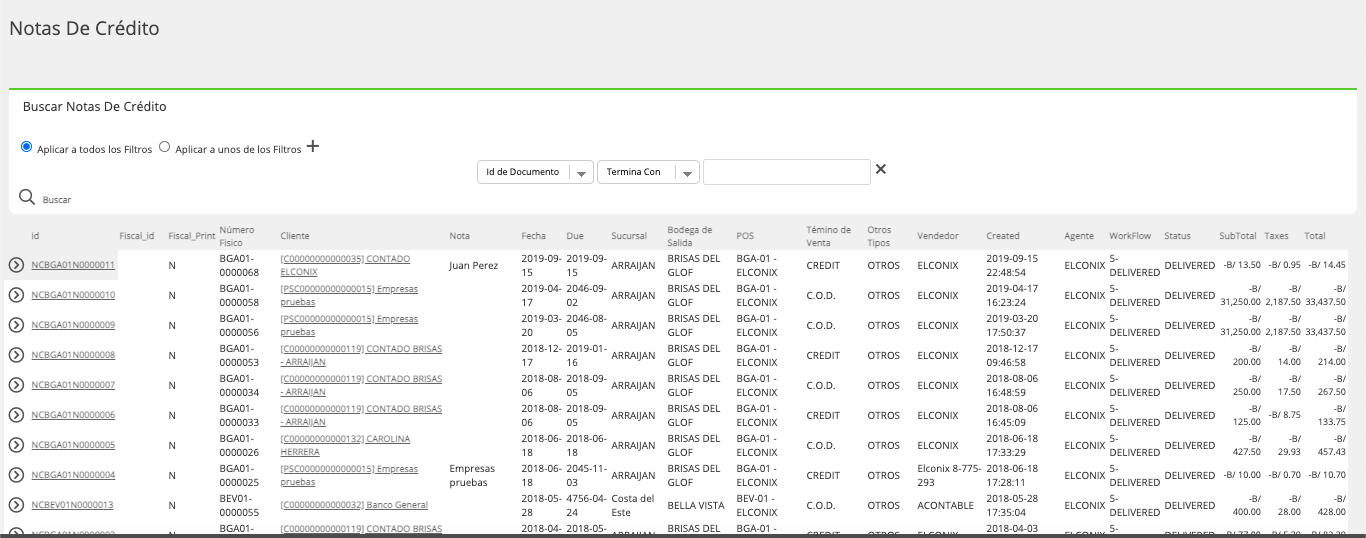The image size is (1366, 538).
Task: Click the 'BELLA VISTA' bodega cell
Action: click(x=696, y=505)
